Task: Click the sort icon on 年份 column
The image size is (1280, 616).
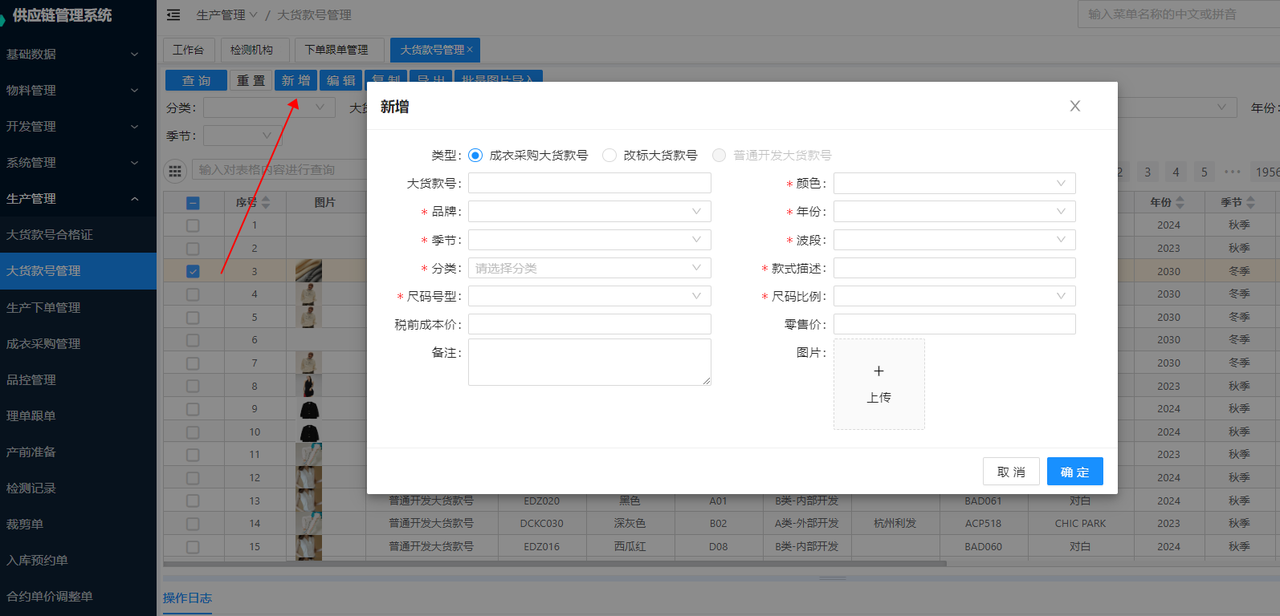Action: [x=1179, y=202]
